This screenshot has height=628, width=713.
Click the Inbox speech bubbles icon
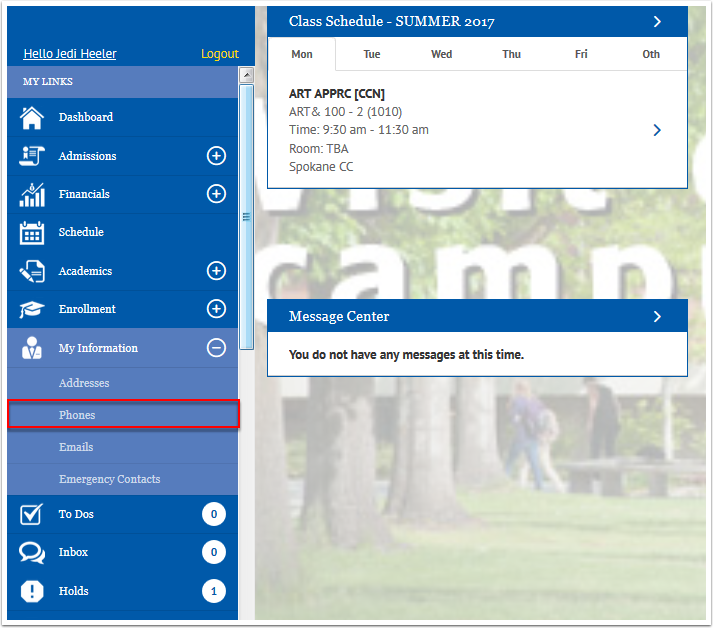32,553
